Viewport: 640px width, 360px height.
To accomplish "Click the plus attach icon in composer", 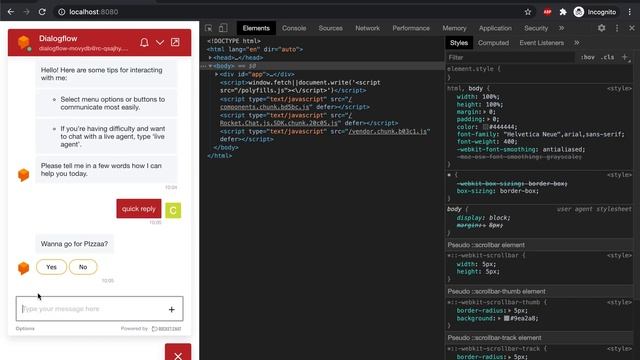I will [x=171, y=309].
